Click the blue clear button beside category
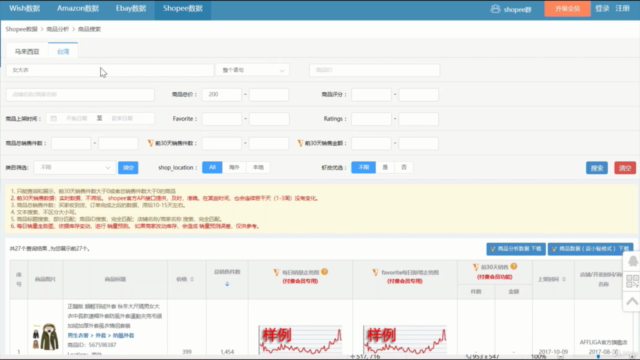This screenshot has height=360, width=640. click(128, 167)
